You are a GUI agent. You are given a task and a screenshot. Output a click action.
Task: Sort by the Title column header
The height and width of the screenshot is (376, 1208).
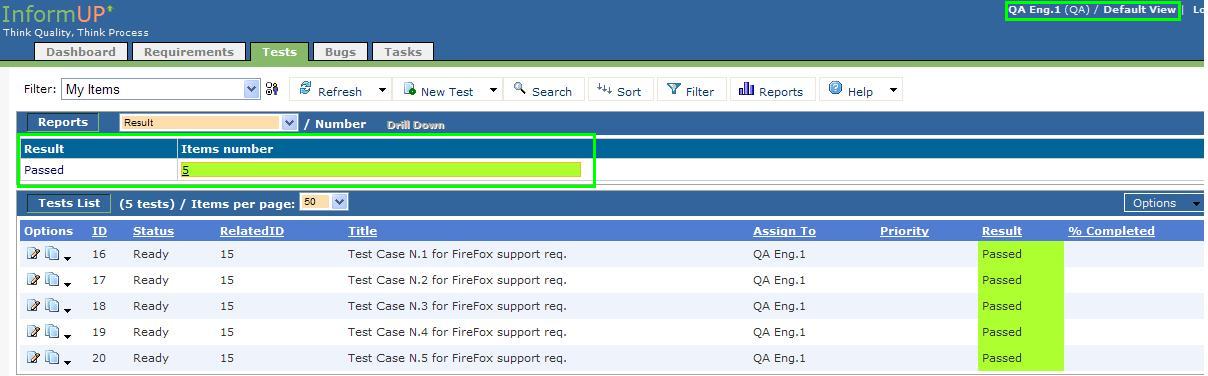[x=362, y=231]
